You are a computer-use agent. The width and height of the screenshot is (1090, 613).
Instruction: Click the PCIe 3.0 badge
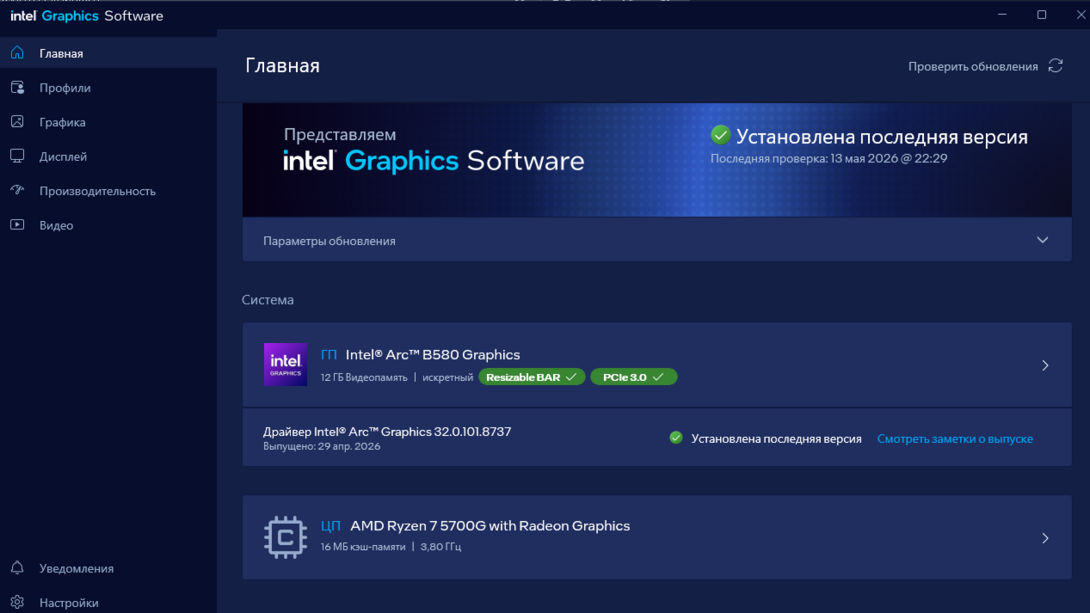633,377
